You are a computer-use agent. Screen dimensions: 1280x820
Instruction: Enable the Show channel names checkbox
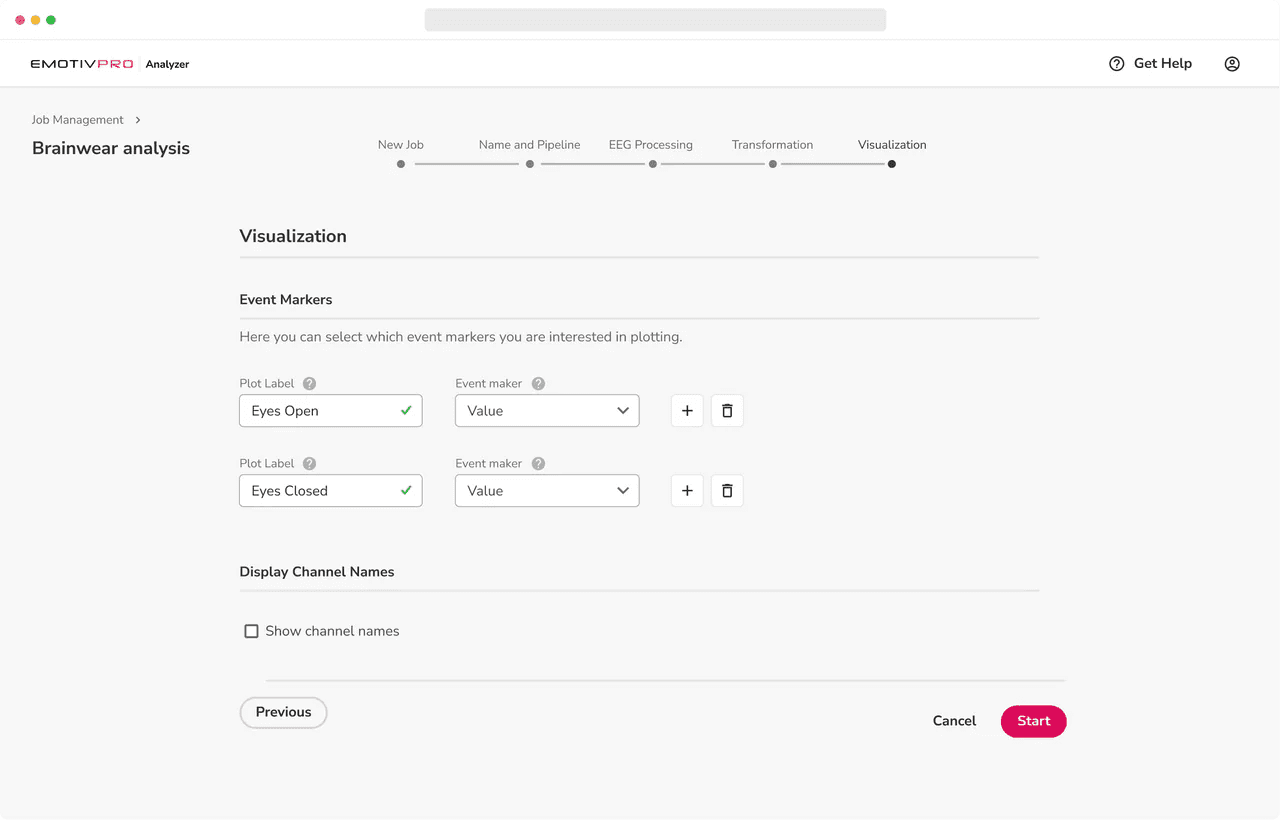(251, 631)
